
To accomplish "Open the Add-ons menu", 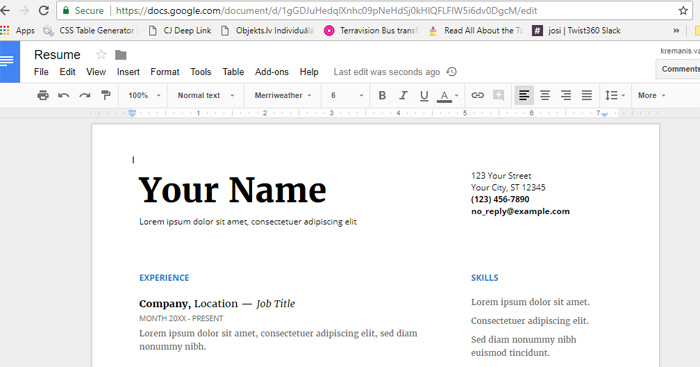I will [272, 72].
